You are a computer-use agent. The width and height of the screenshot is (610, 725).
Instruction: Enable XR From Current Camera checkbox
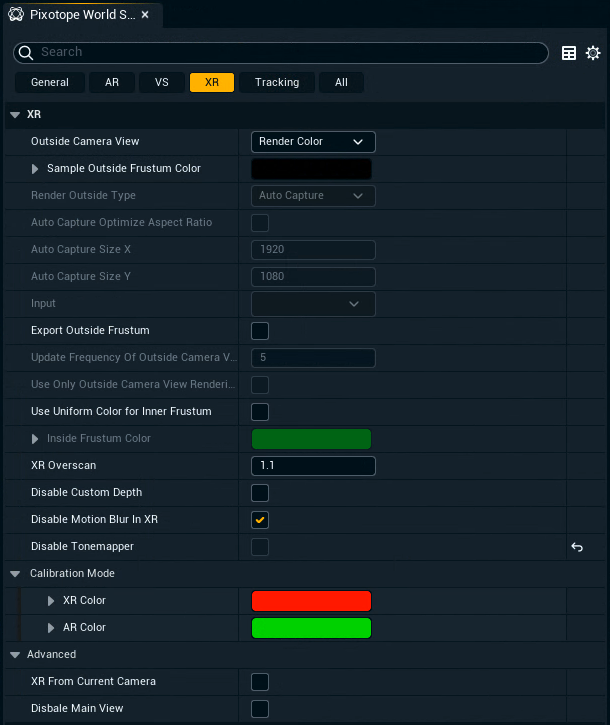coord(260,682)
